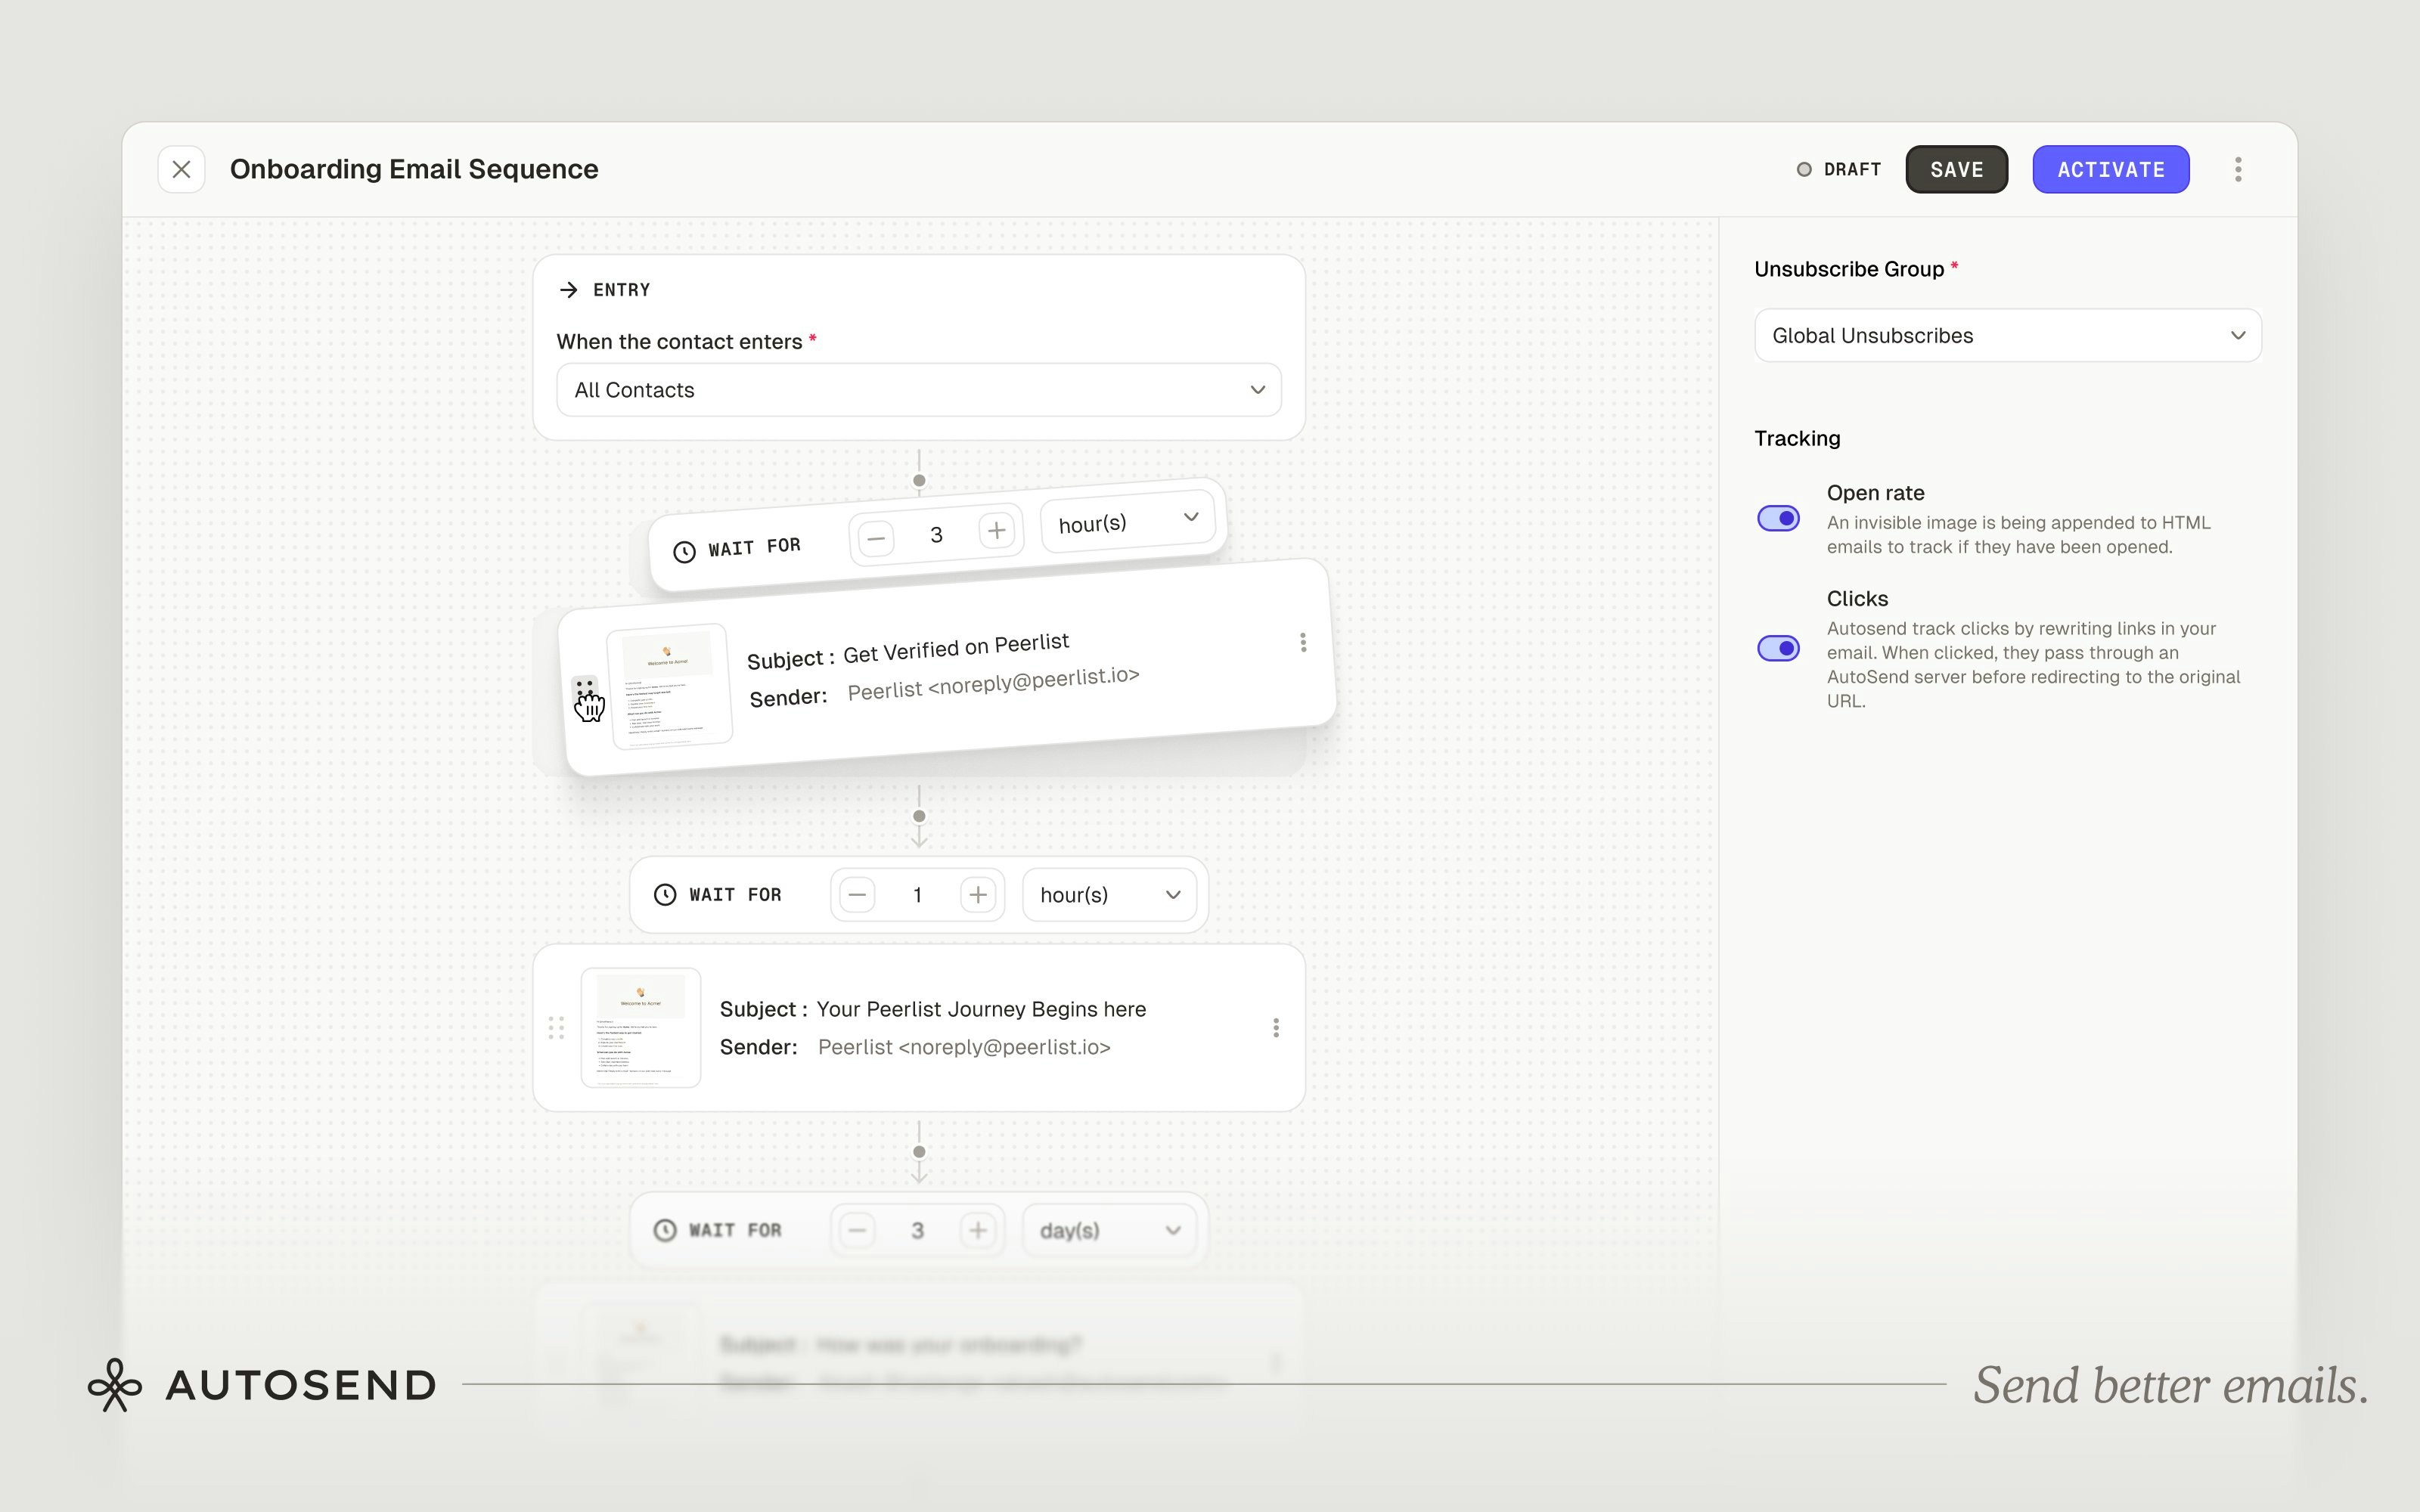The image size is (2420, 1512).
Task: Open the day(s) unit dropdown on the last wait
Action: click(x=1110, y=1230)
